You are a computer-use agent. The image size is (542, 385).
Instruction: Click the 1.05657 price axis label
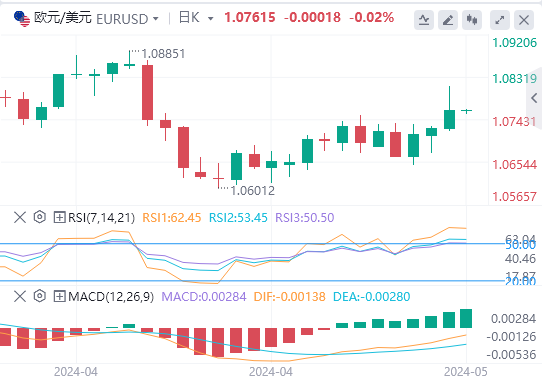coord(514,197)
